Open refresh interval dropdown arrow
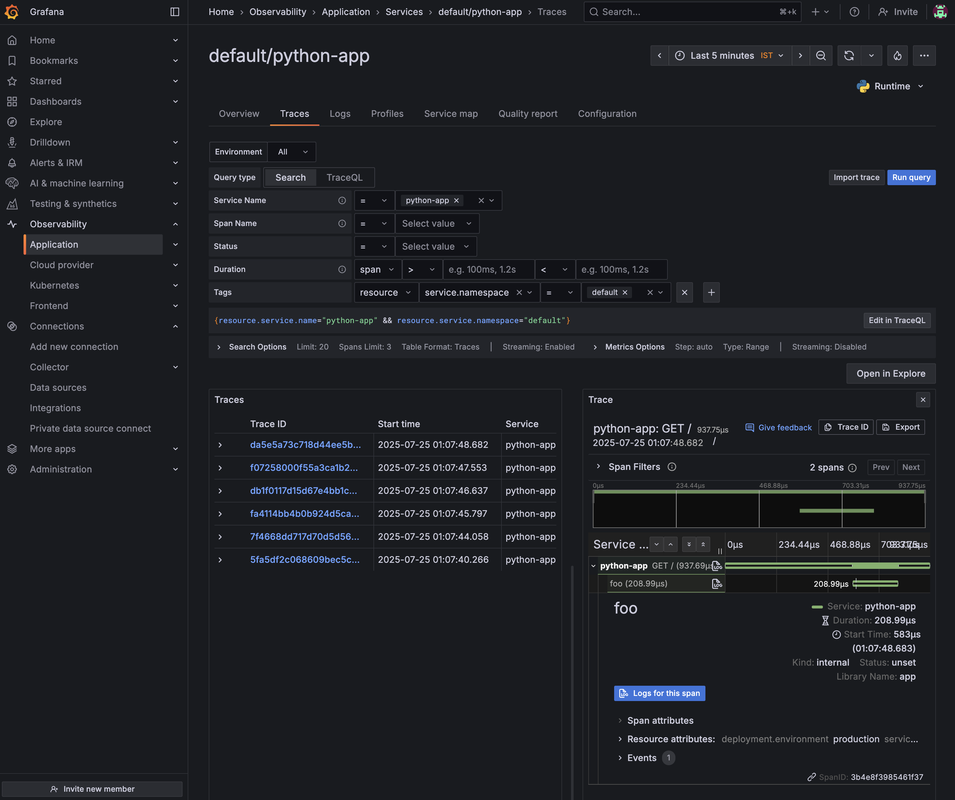Viewport: 955px width, 800px height. (x=872, y=55)
